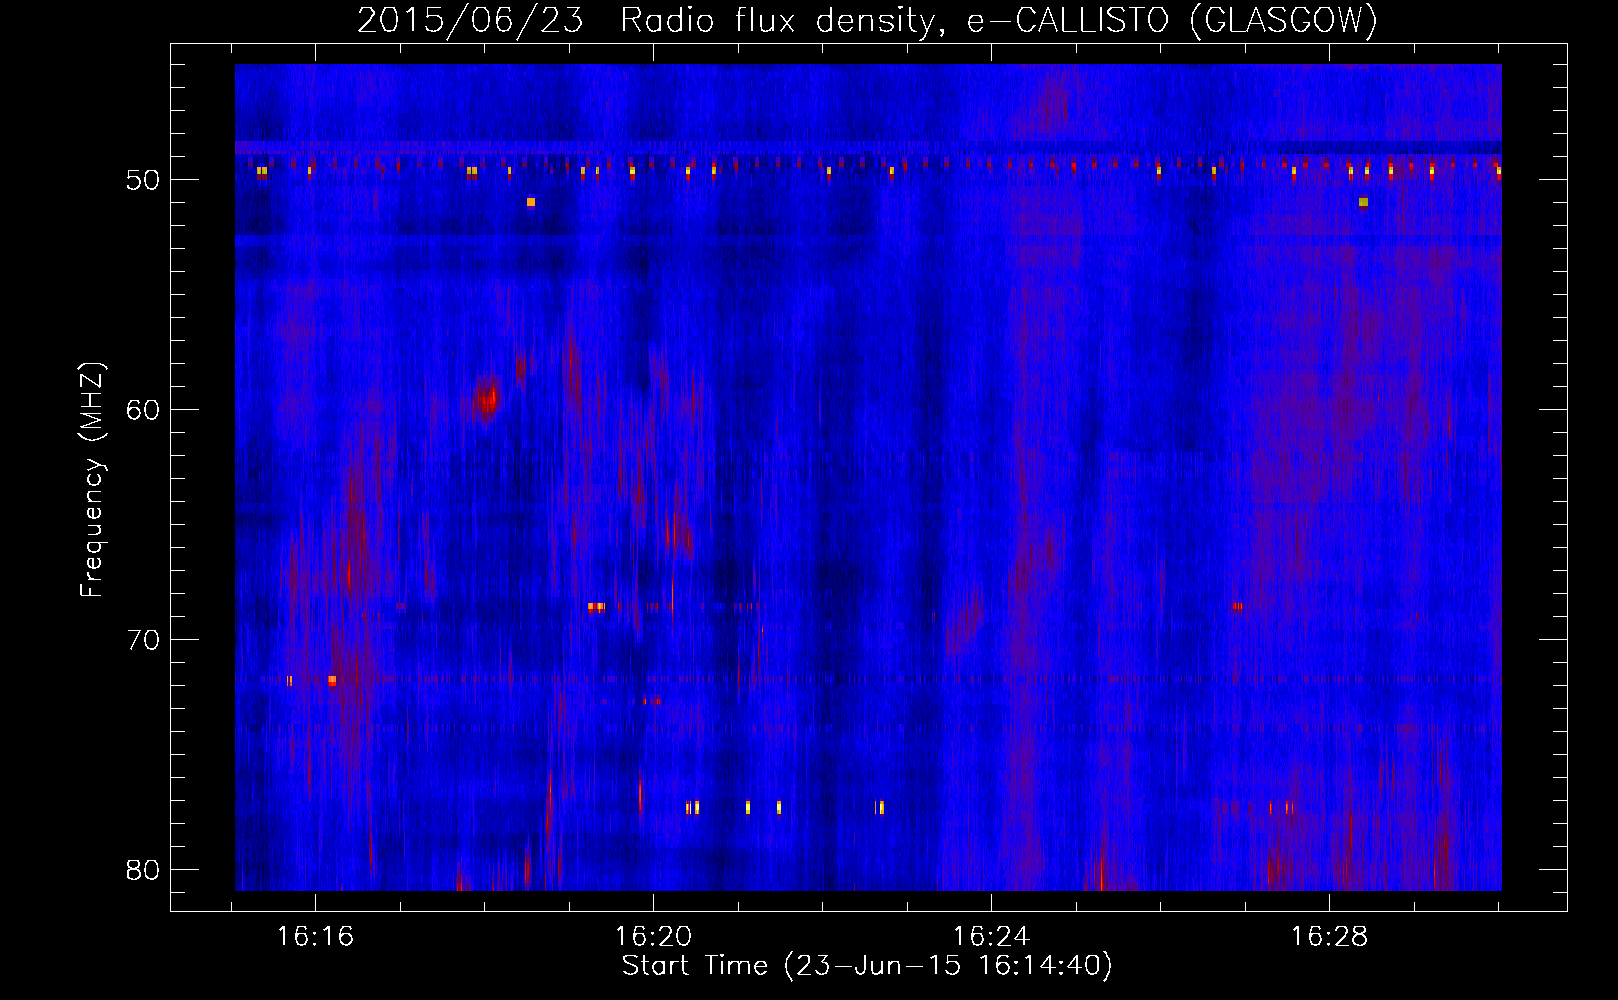Click the 50 frequency tick label

143,180
